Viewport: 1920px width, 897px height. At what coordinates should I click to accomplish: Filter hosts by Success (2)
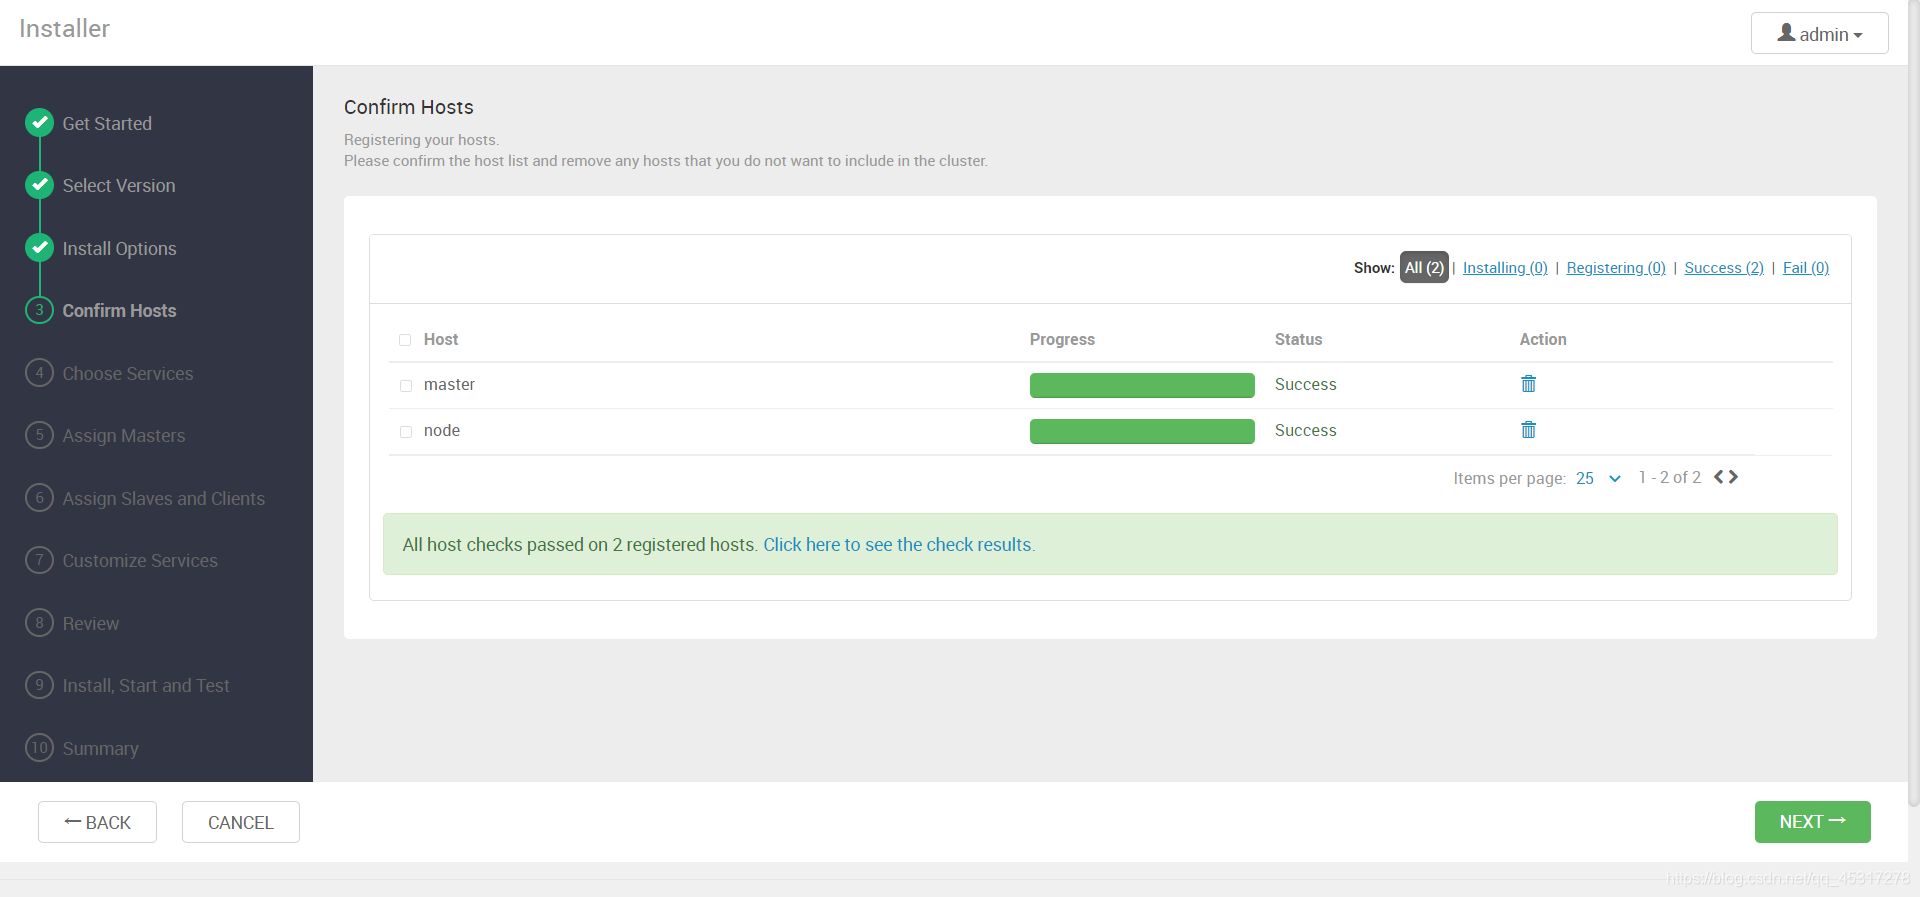coord(1724,268)
